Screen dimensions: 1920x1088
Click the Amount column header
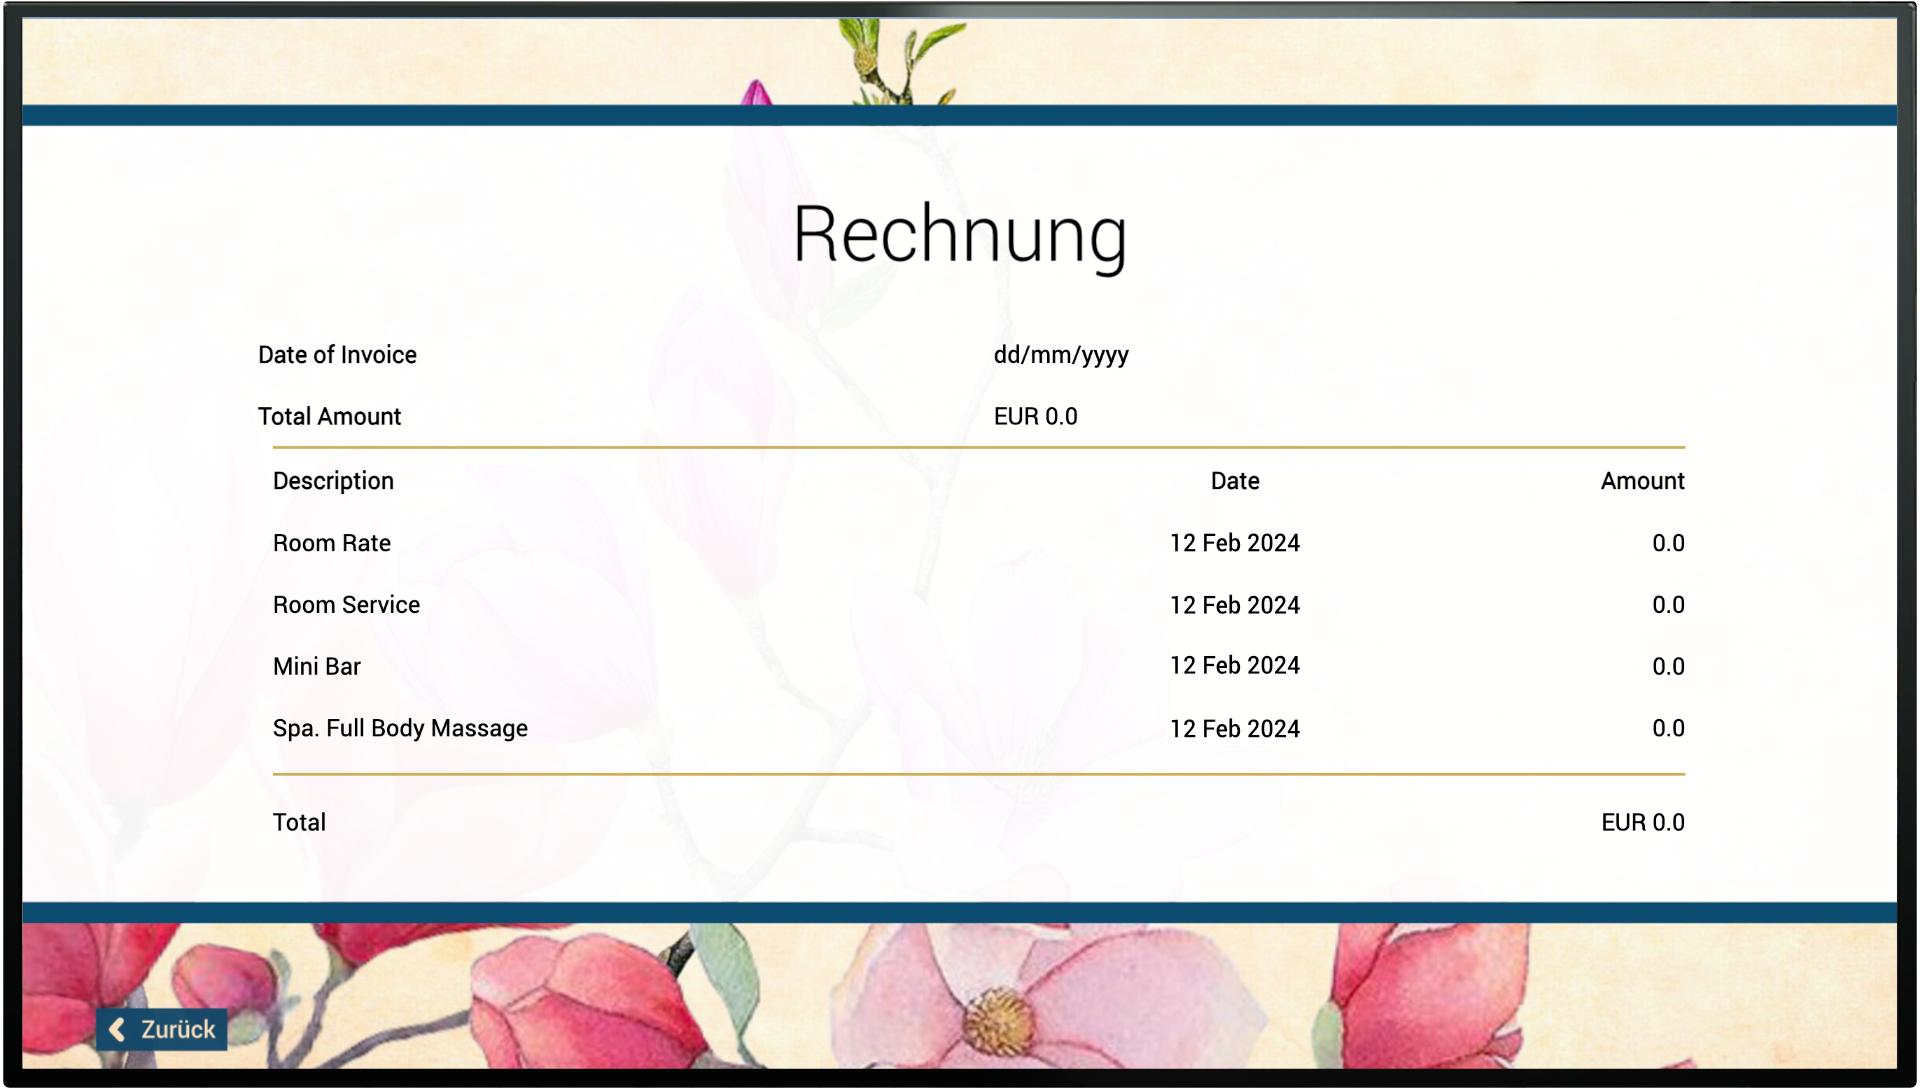pyautogui.click(x=1643, y=481)
